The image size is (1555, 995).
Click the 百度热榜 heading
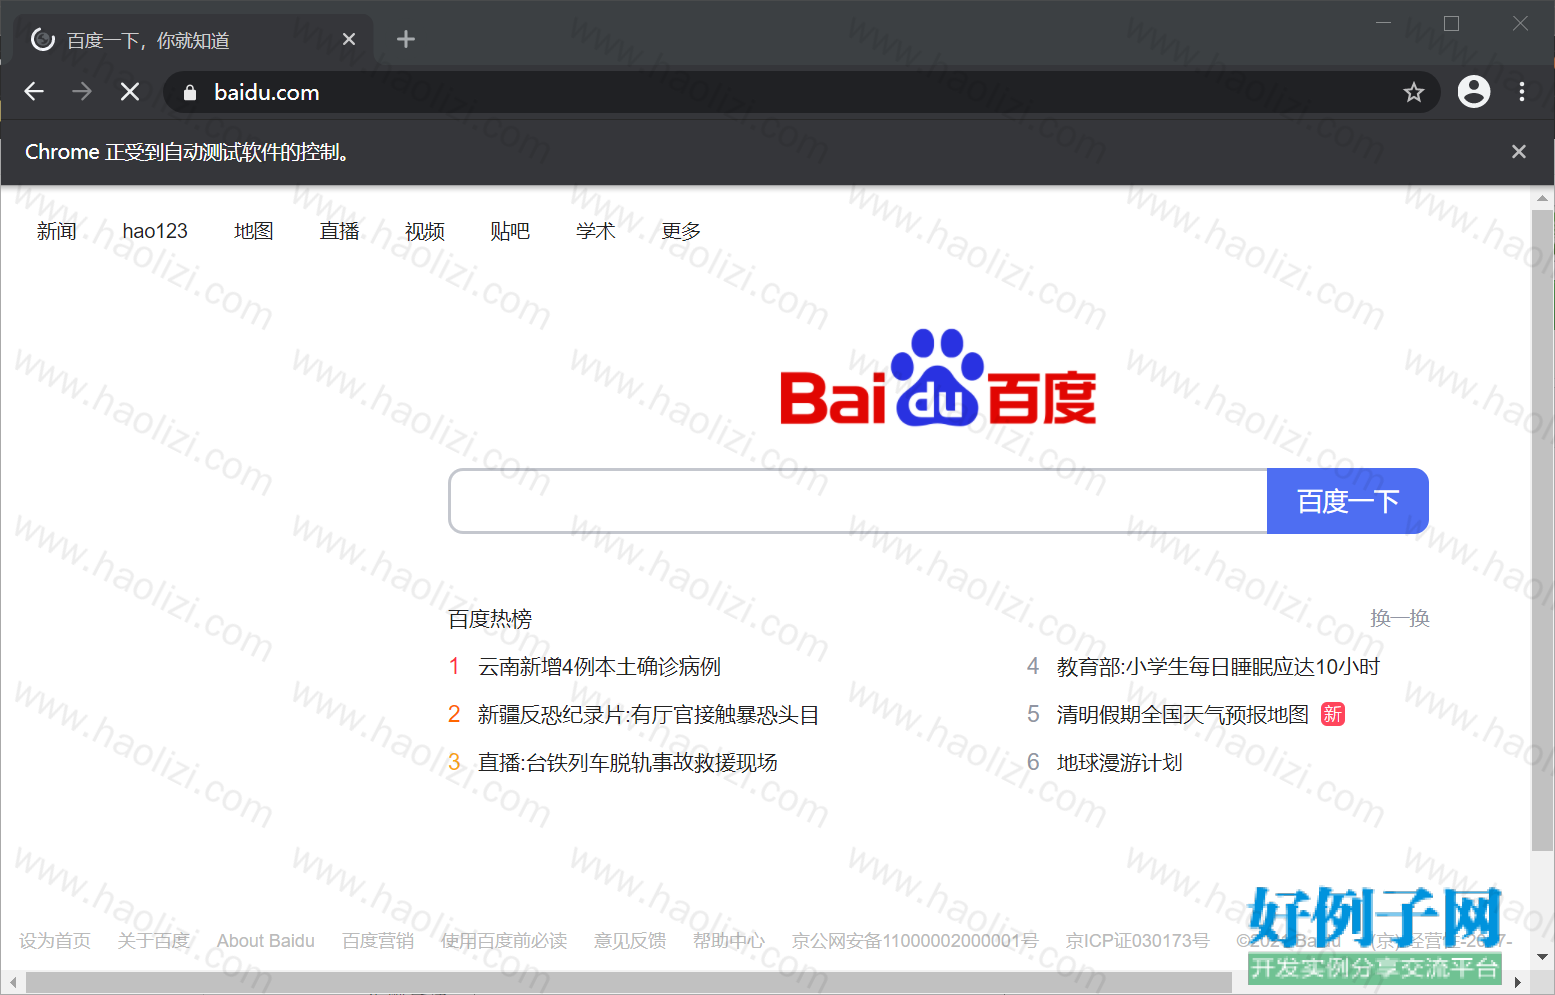pyautogui.click(x=490, y=619)
